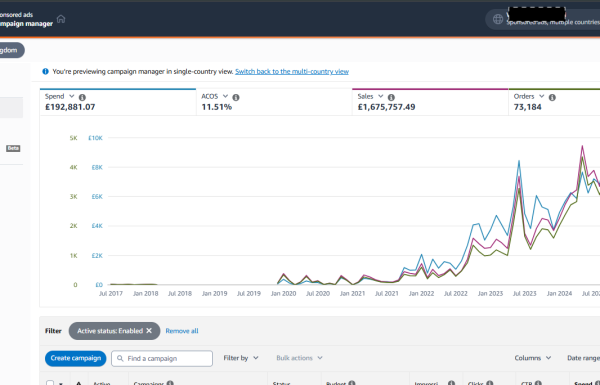Viewport: 600px width, 385px height.
Task: Open Spend metric info icon
Action: click(82, 97)
